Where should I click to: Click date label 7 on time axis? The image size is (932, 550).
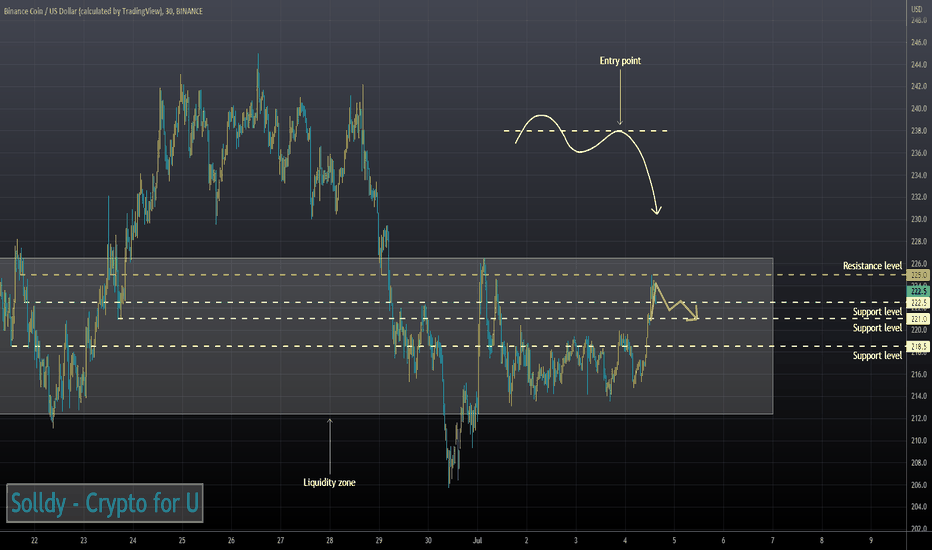pyautogui.click(x=773, y=540)
